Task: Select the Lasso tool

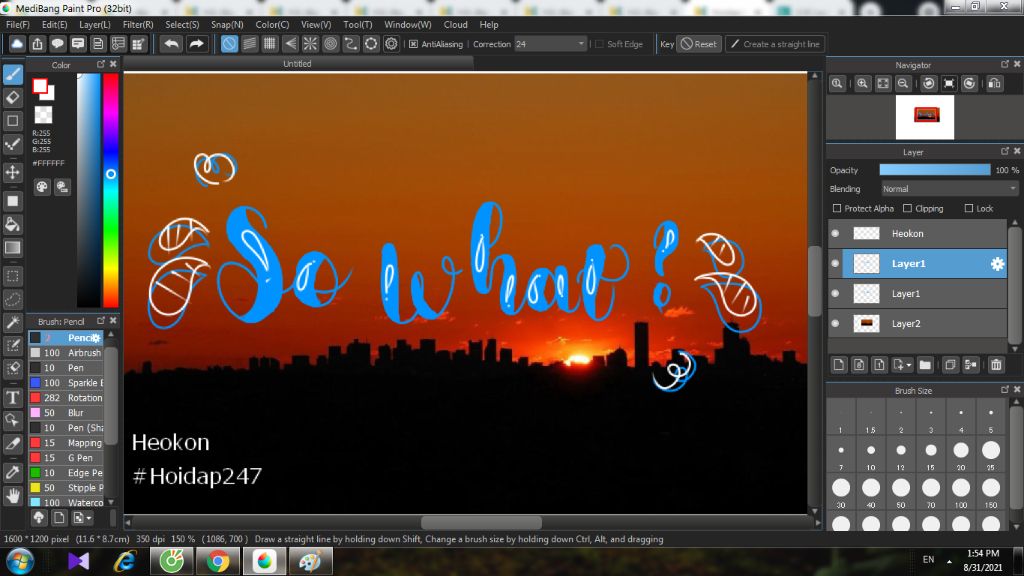Action: [x=13, y=300]
